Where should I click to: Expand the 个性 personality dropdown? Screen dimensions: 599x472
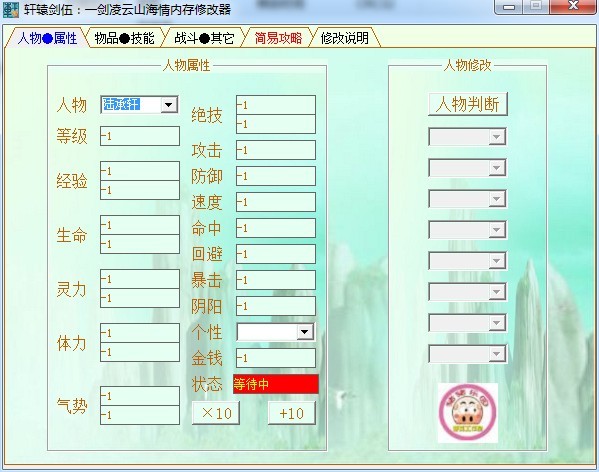(305, 332)
